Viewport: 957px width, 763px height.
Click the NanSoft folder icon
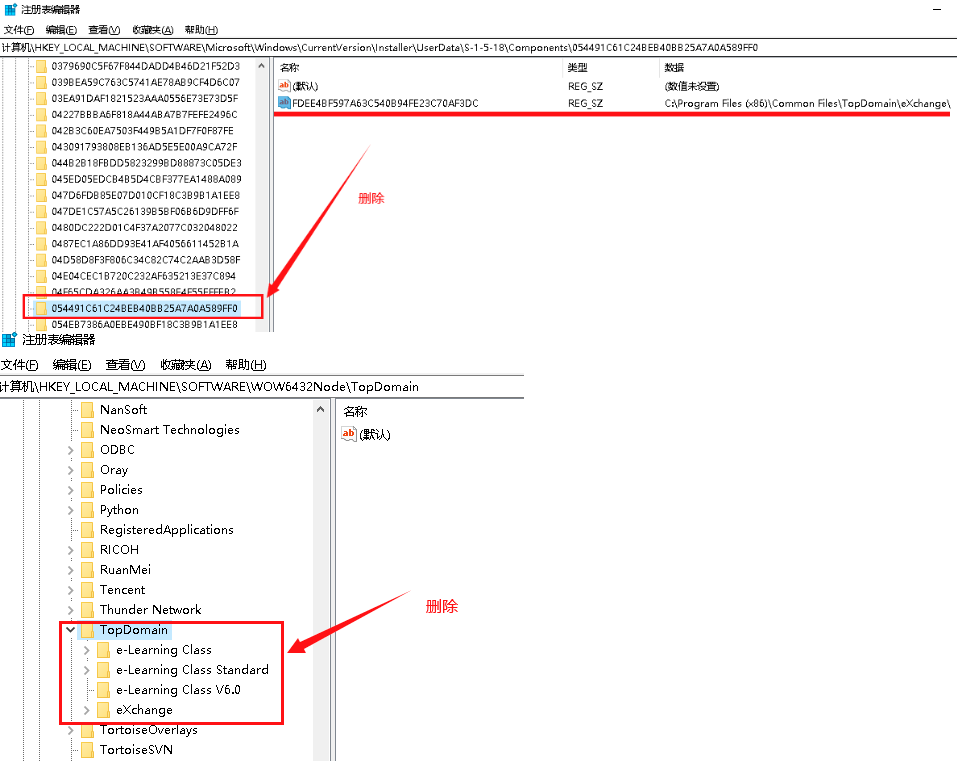coord(88,410)
